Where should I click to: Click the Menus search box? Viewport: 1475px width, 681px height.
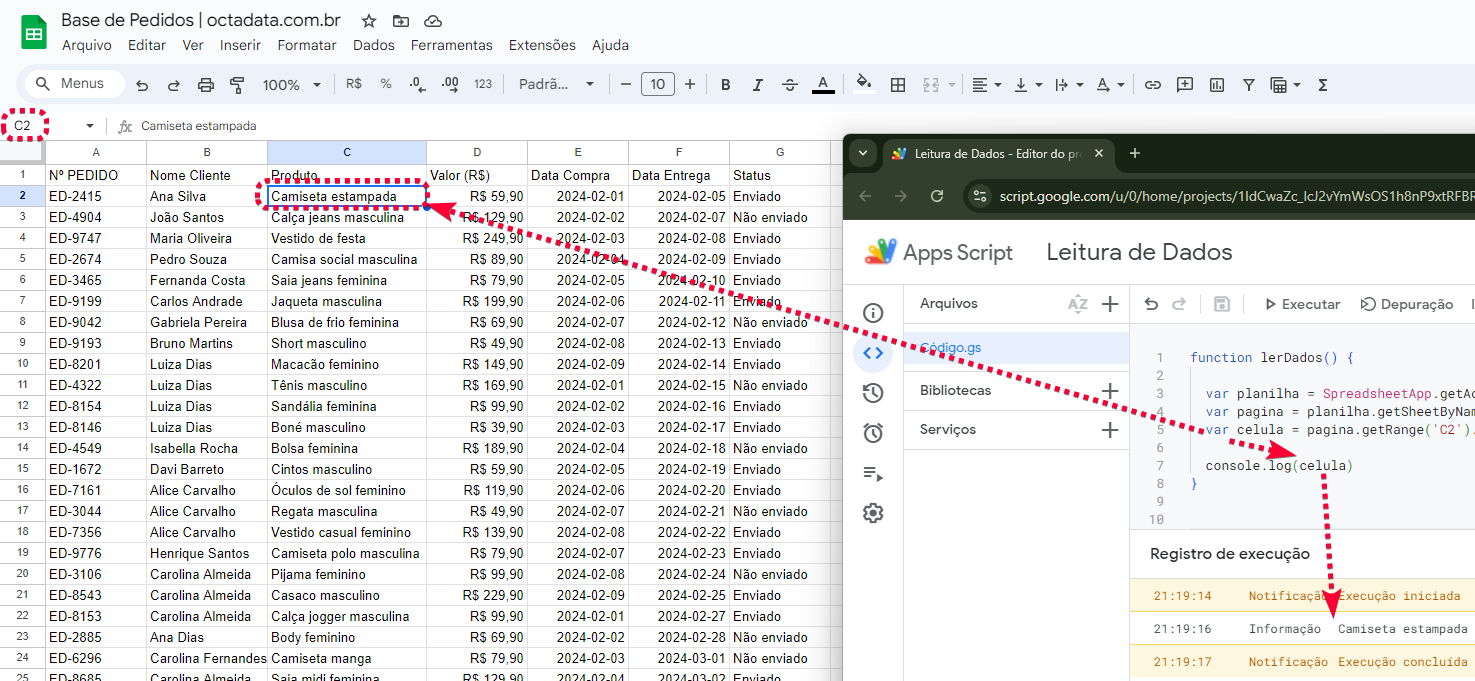(73, 84)
